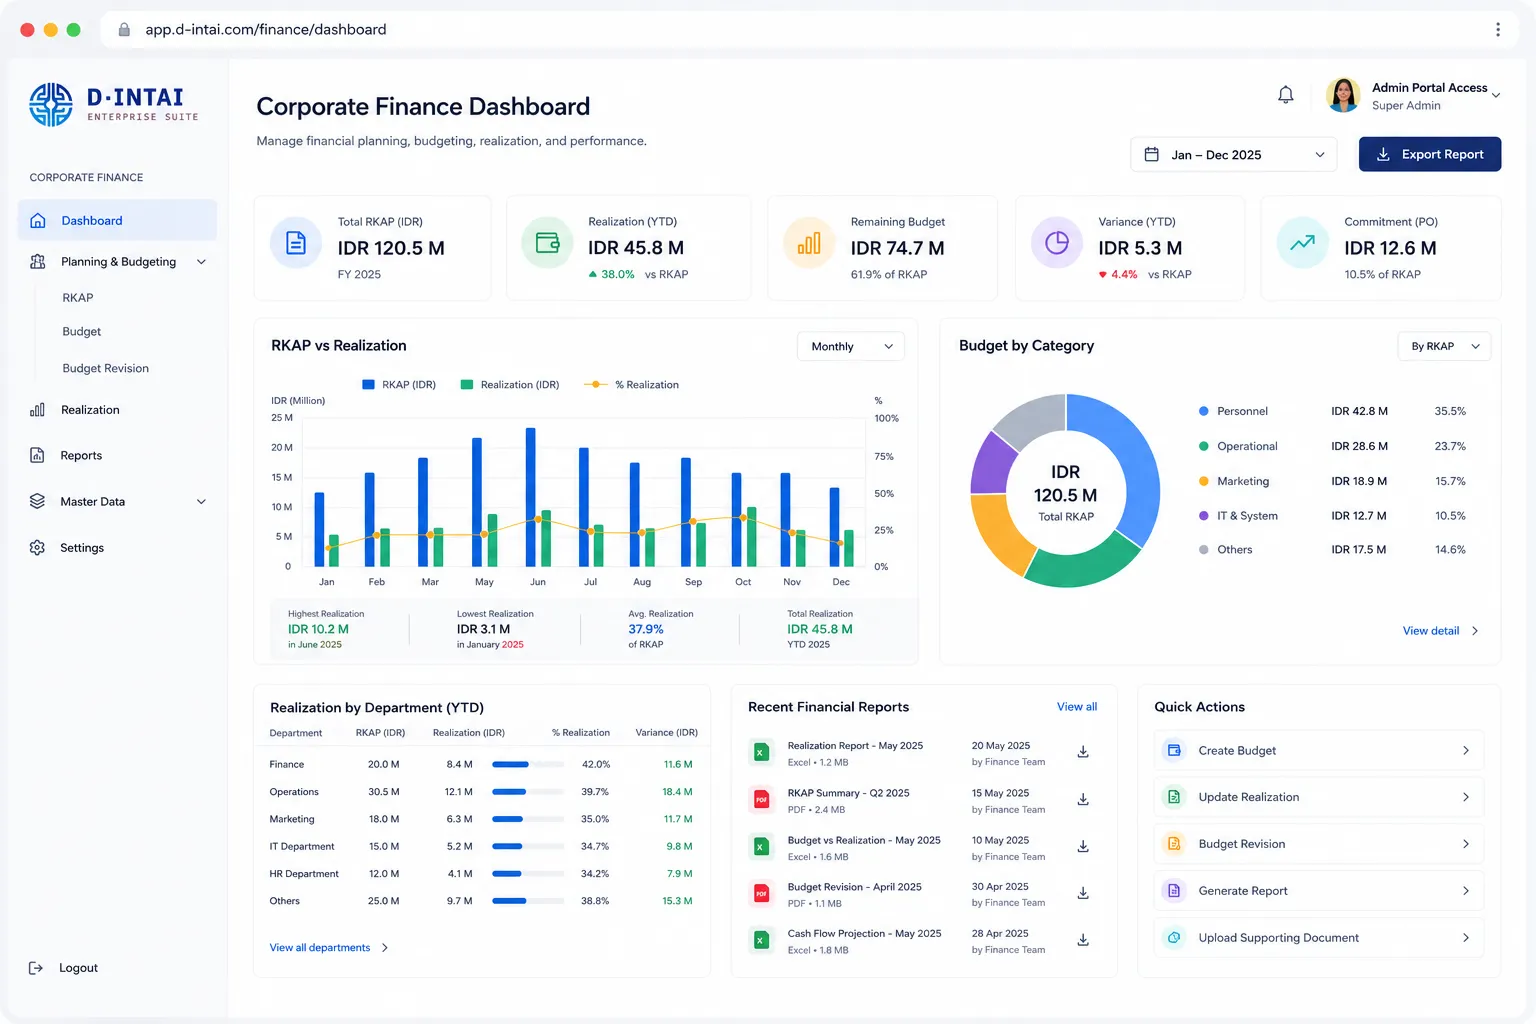Click the Budget Revision quick action chevron
This screenshot has height=1024, width=1536.
coord(1466,844)
